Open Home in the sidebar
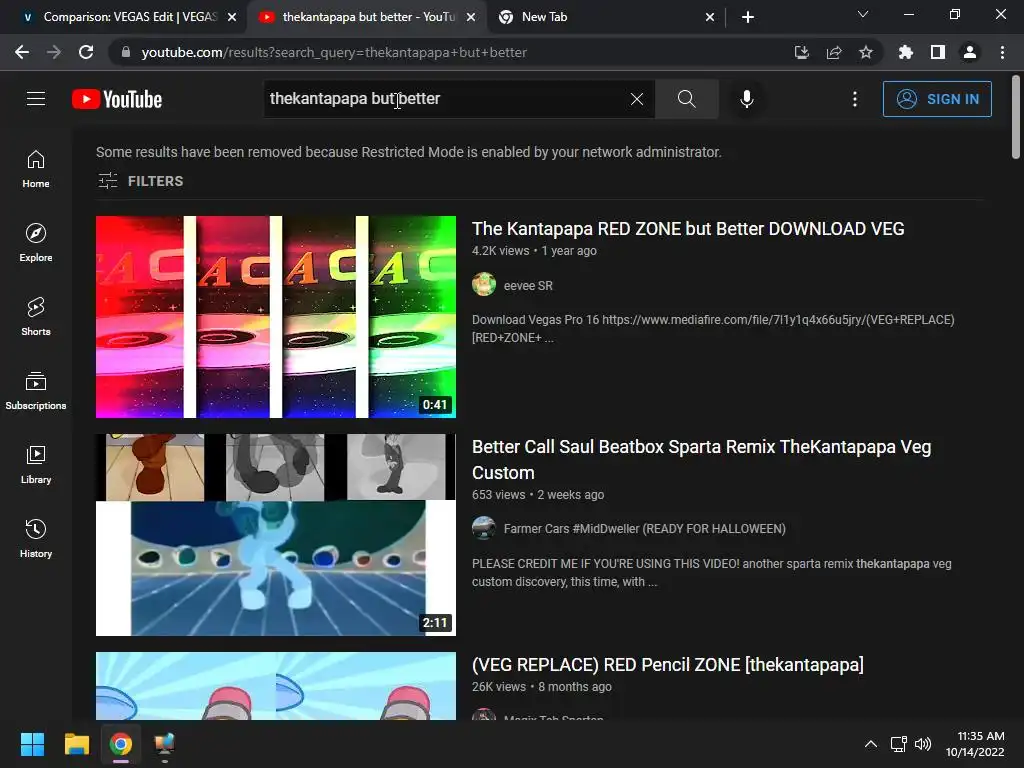Image resolution: width=1024 pixels, height=768 pixels. (36, 169)
